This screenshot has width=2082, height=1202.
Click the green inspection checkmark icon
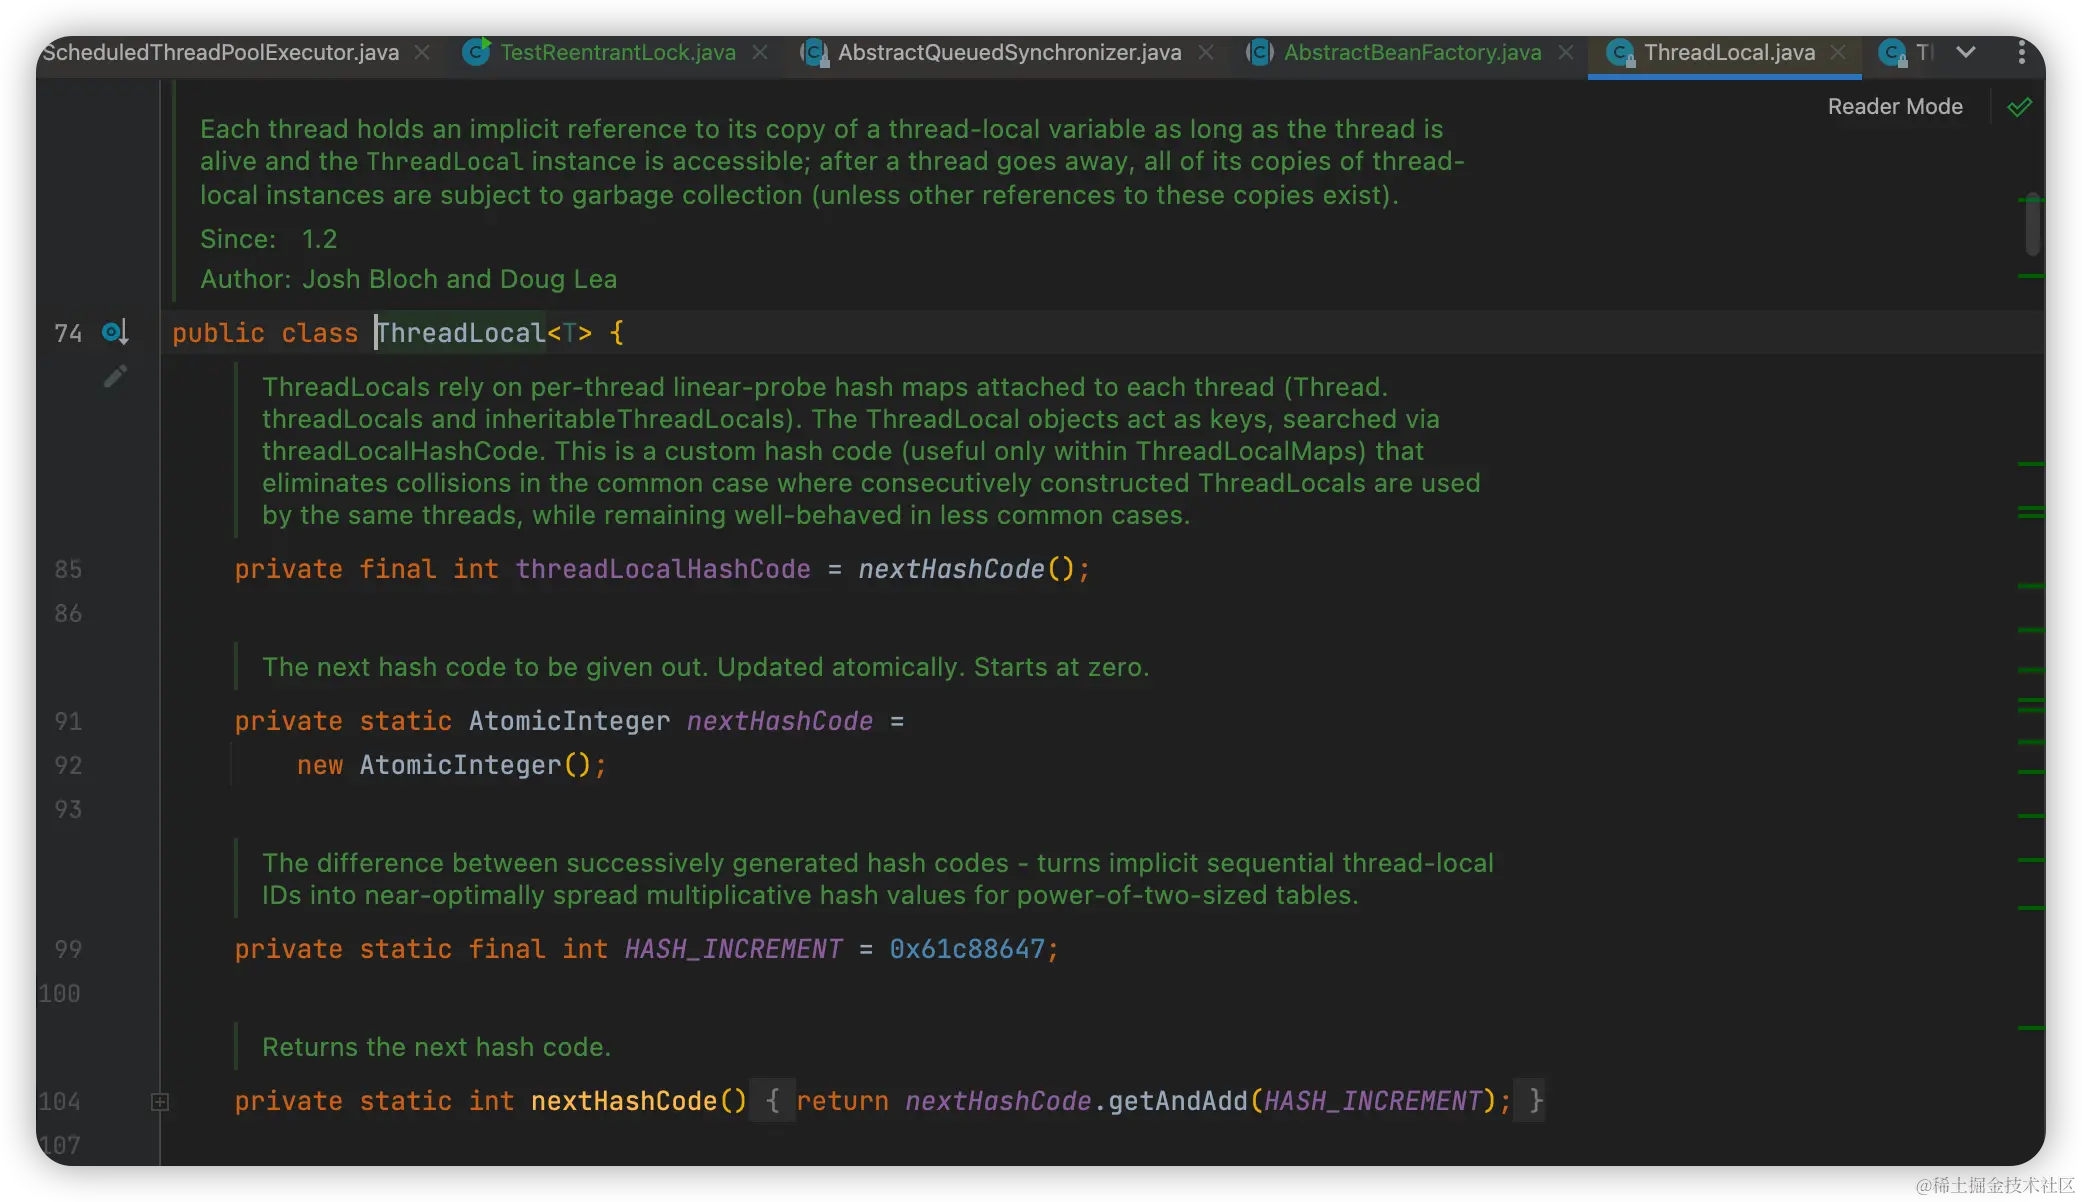coord(2019,107)
